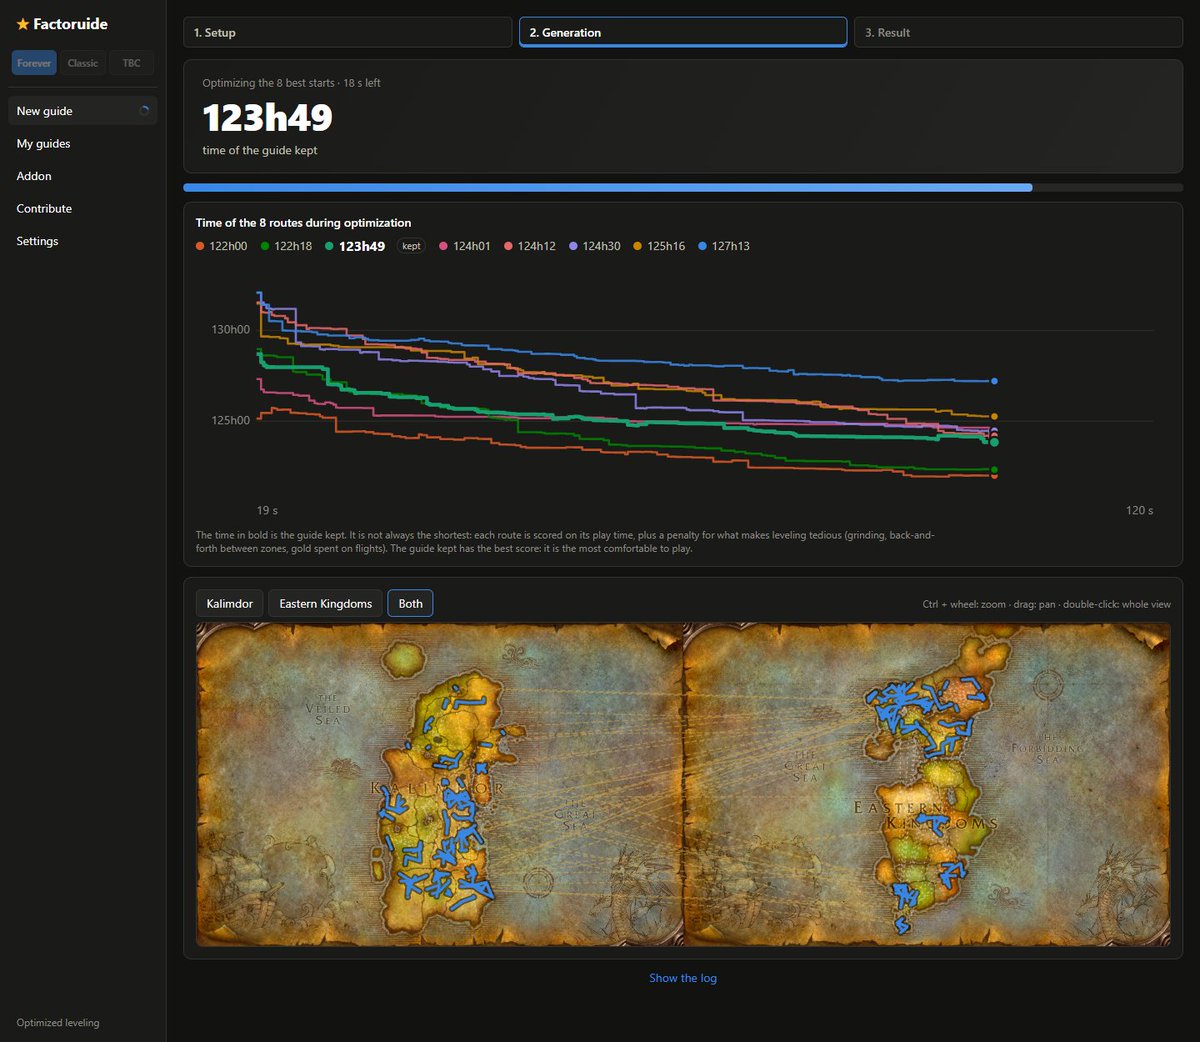Click the Kalimdor continent map image
The height and width of the screenshot is (1042, 1200).
pyautogui.click(x=439, y=785)
